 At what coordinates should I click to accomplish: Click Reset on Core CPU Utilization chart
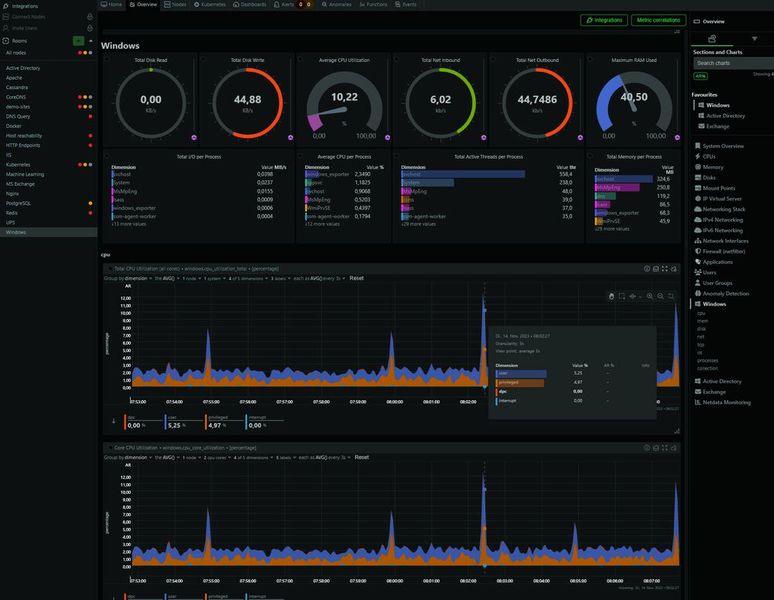coord(361,457)
